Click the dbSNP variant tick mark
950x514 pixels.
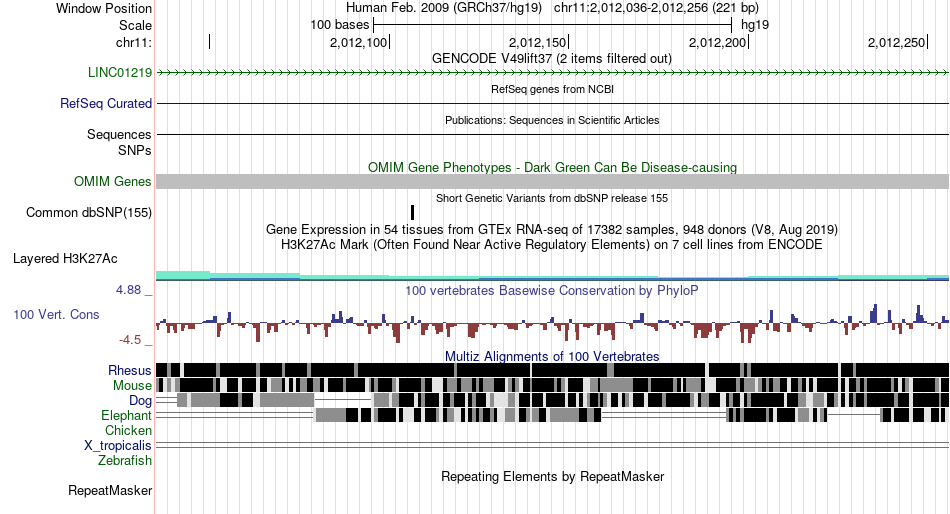[x=413, y=212]
